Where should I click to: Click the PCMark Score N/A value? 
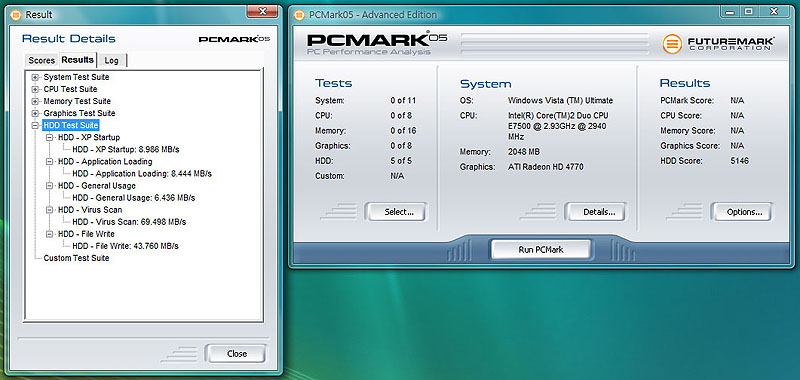(x=737, y=101)
